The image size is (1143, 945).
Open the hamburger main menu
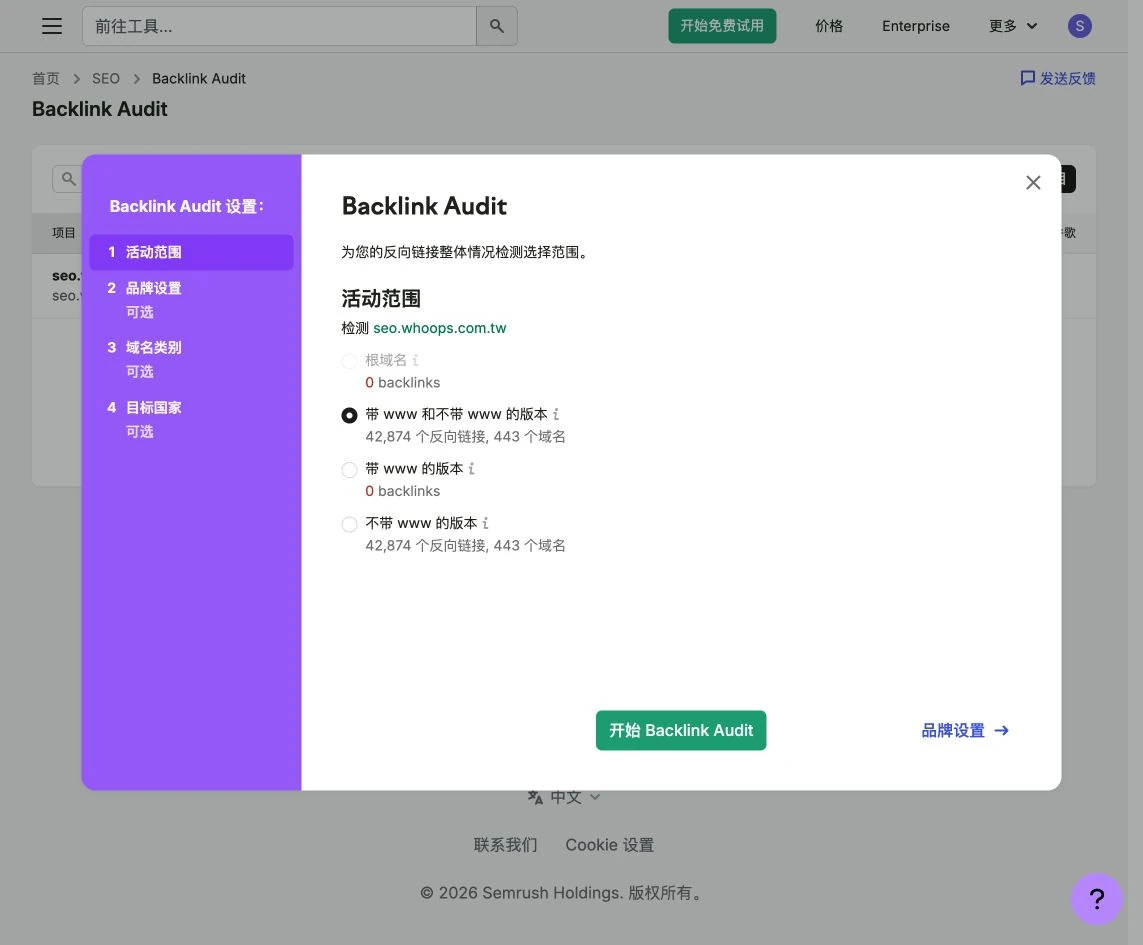[52, 26]
